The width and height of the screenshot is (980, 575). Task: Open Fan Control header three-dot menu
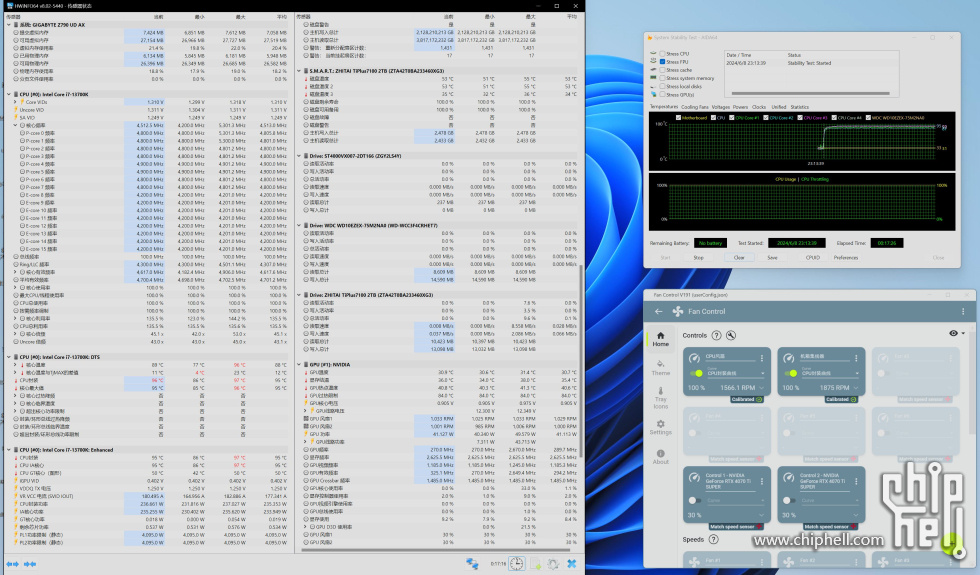point(962,311)
